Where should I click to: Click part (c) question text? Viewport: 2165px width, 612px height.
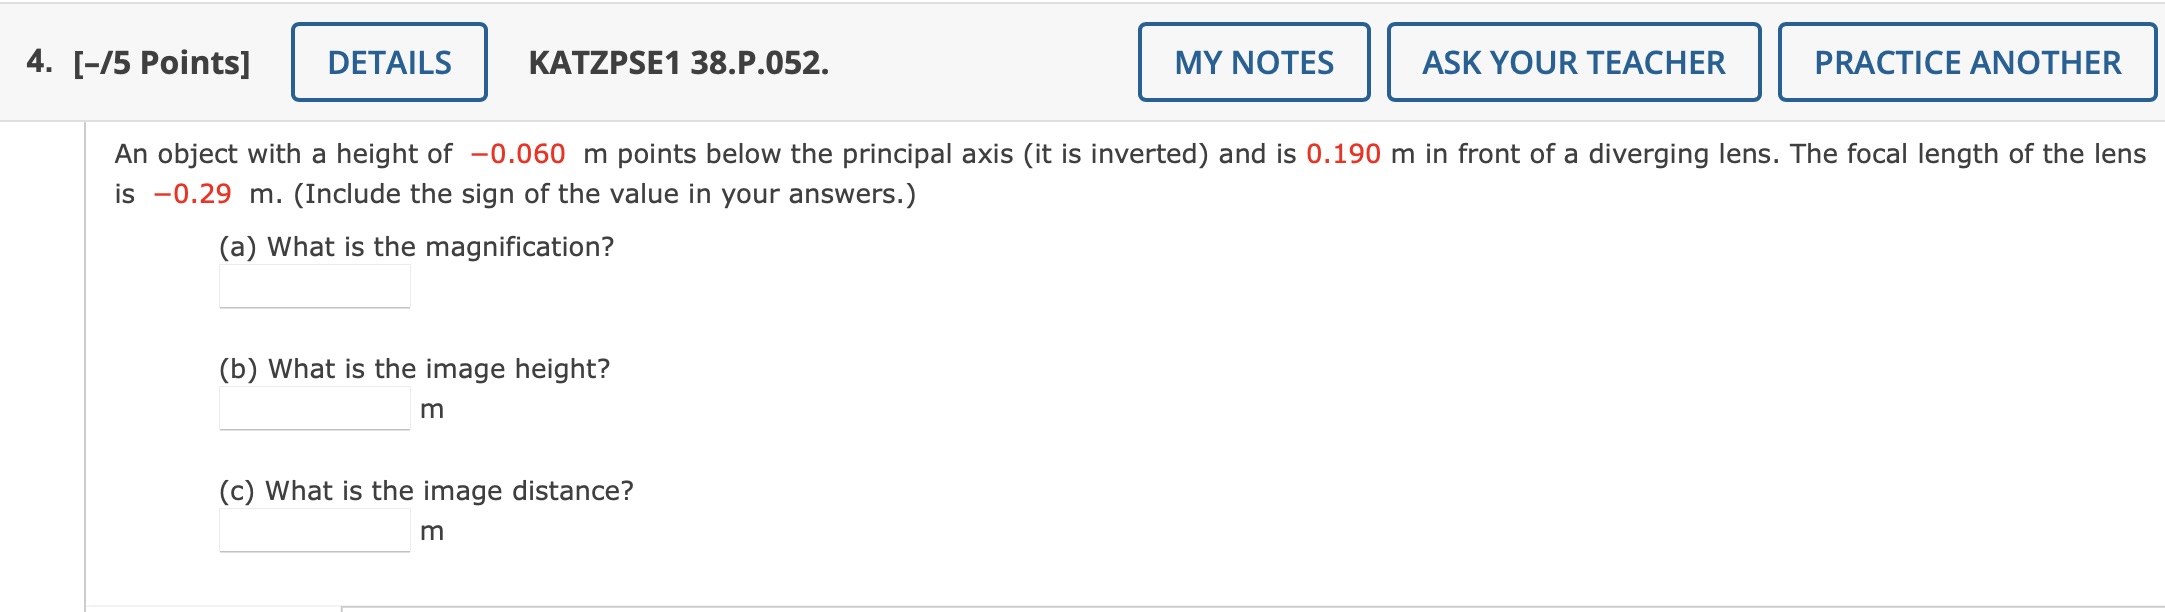tap(424, 489)
